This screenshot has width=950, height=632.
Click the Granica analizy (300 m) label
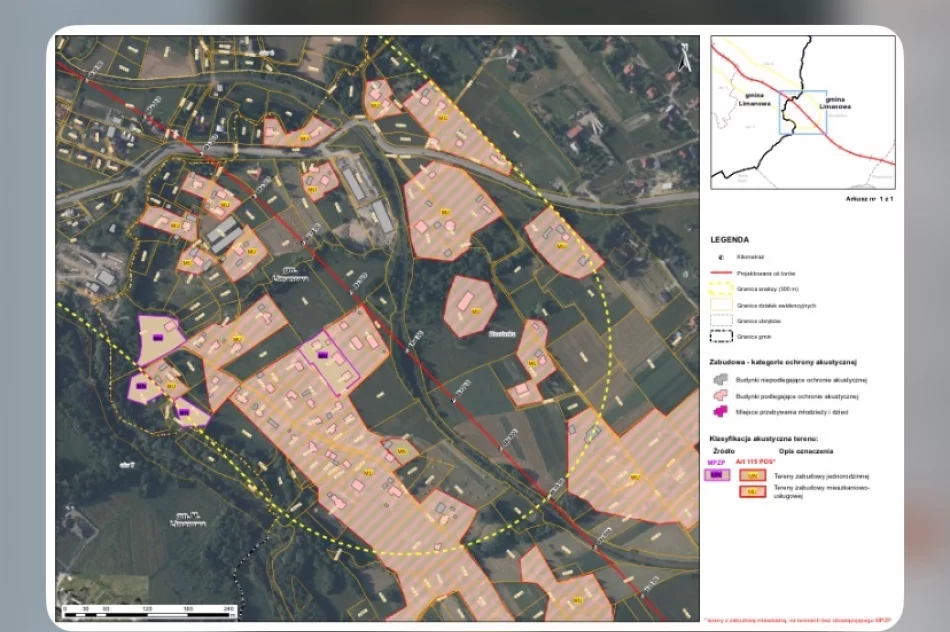(767, 290)
